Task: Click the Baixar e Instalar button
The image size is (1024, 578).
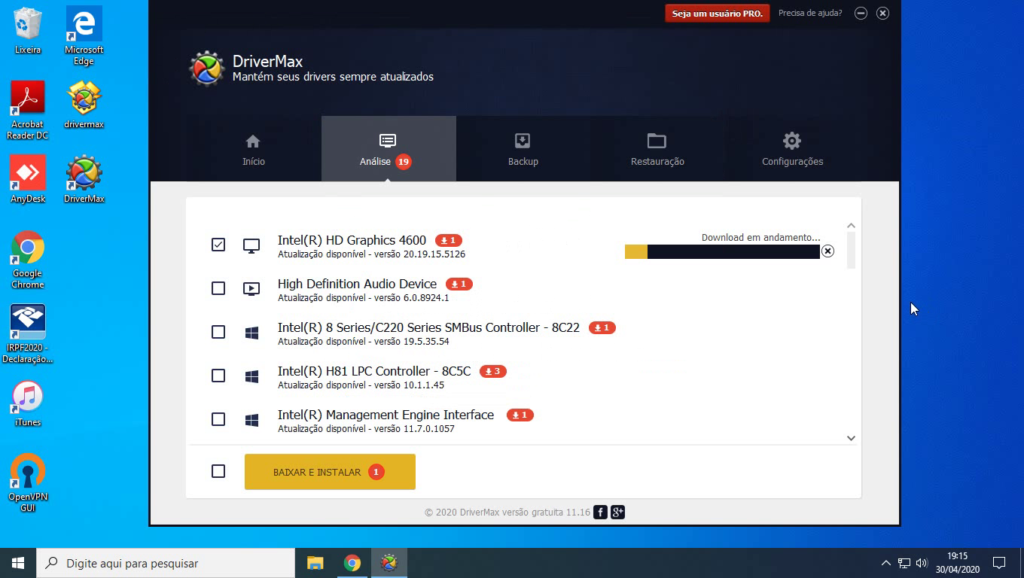Action: pos(330,472)
